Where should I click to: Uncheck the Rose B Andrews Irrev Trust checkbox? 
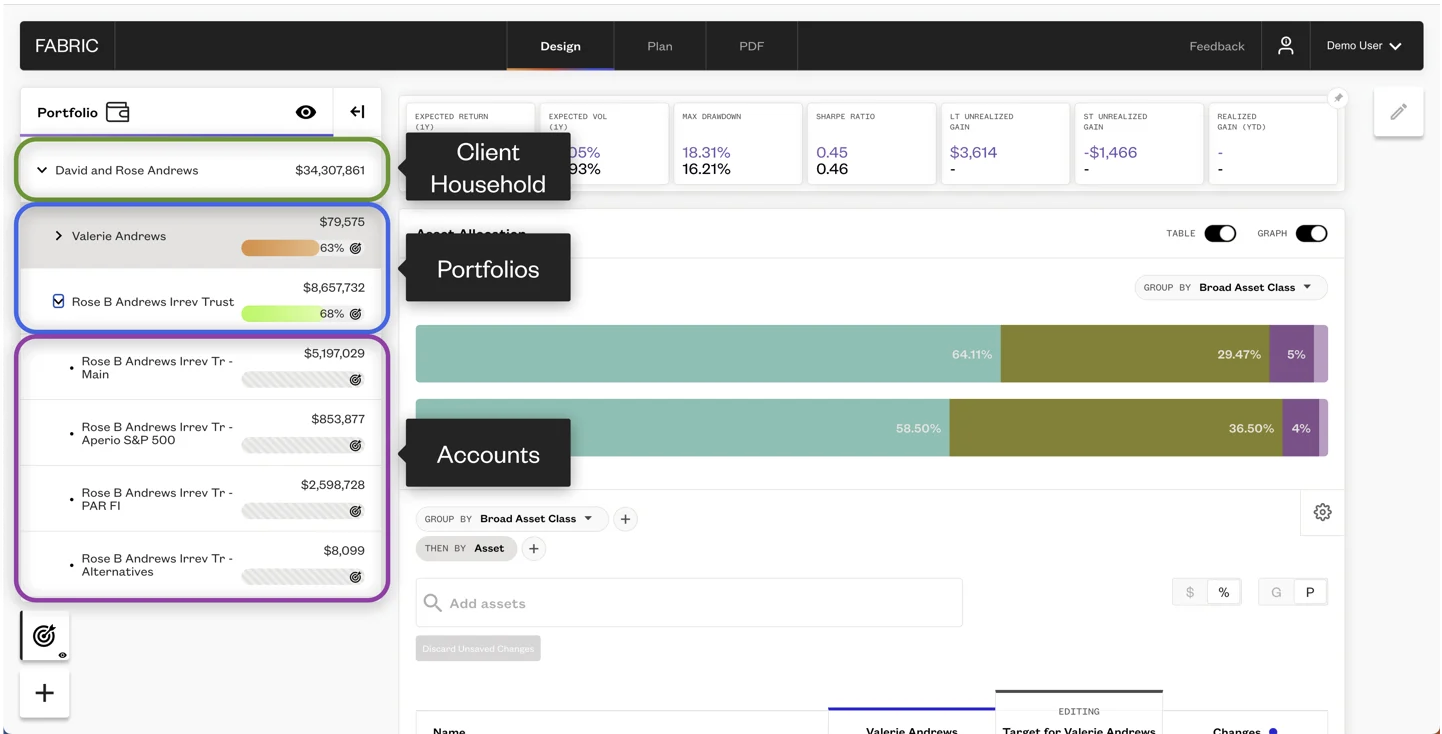(58, 300)
